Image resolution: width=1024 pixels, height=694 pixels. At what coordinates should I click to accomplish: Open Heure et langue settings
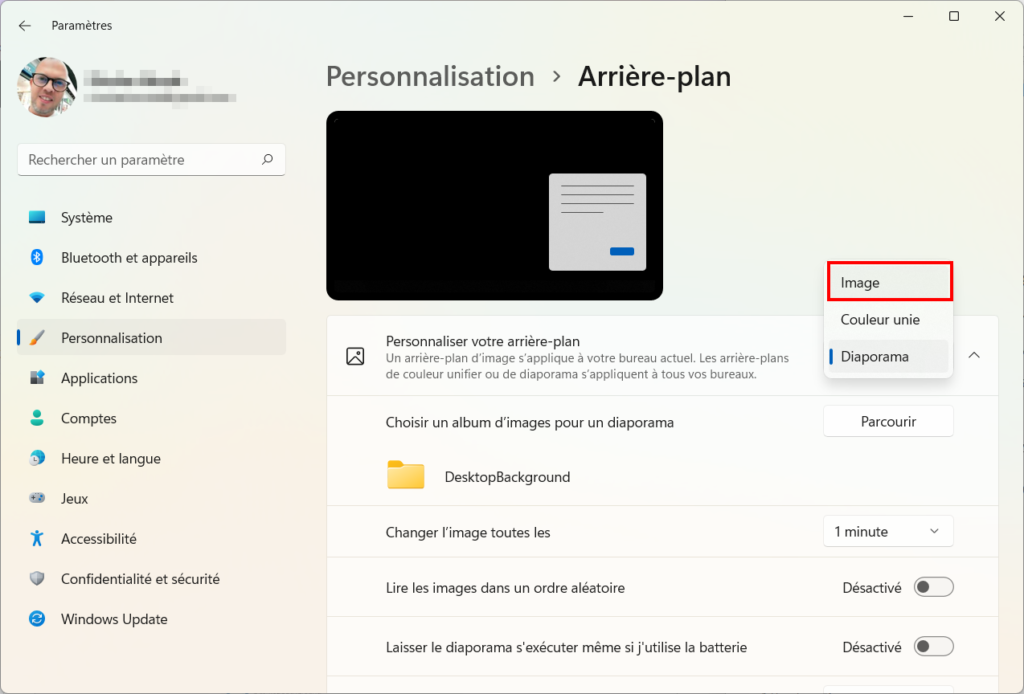[x=152, y=458]
